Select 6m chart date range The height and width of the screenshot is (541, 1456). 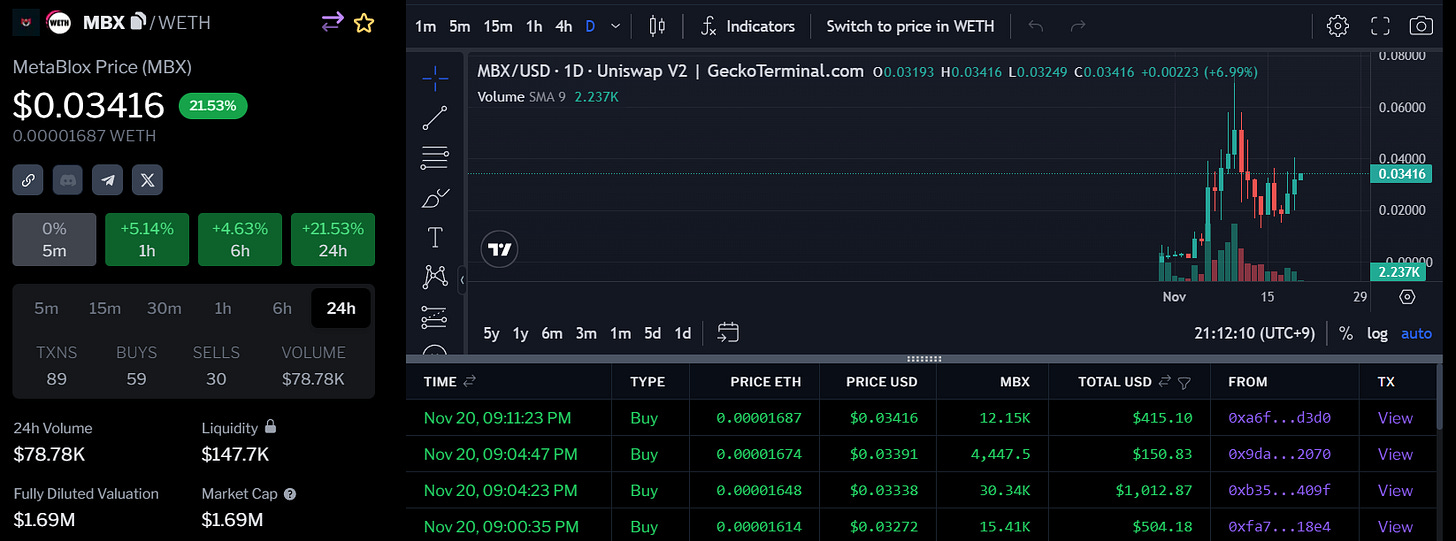pos(552,333)
